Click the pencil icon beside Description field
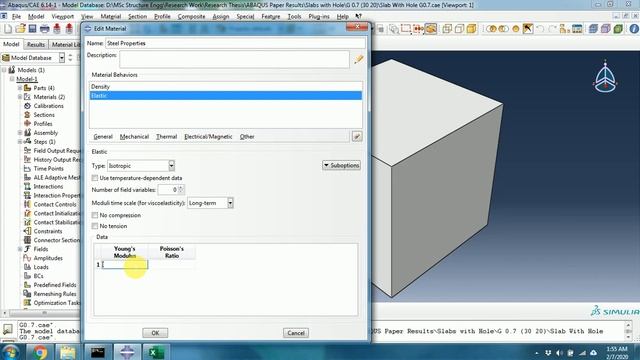This screenshot has width=640, height=360. pos(358,60)
